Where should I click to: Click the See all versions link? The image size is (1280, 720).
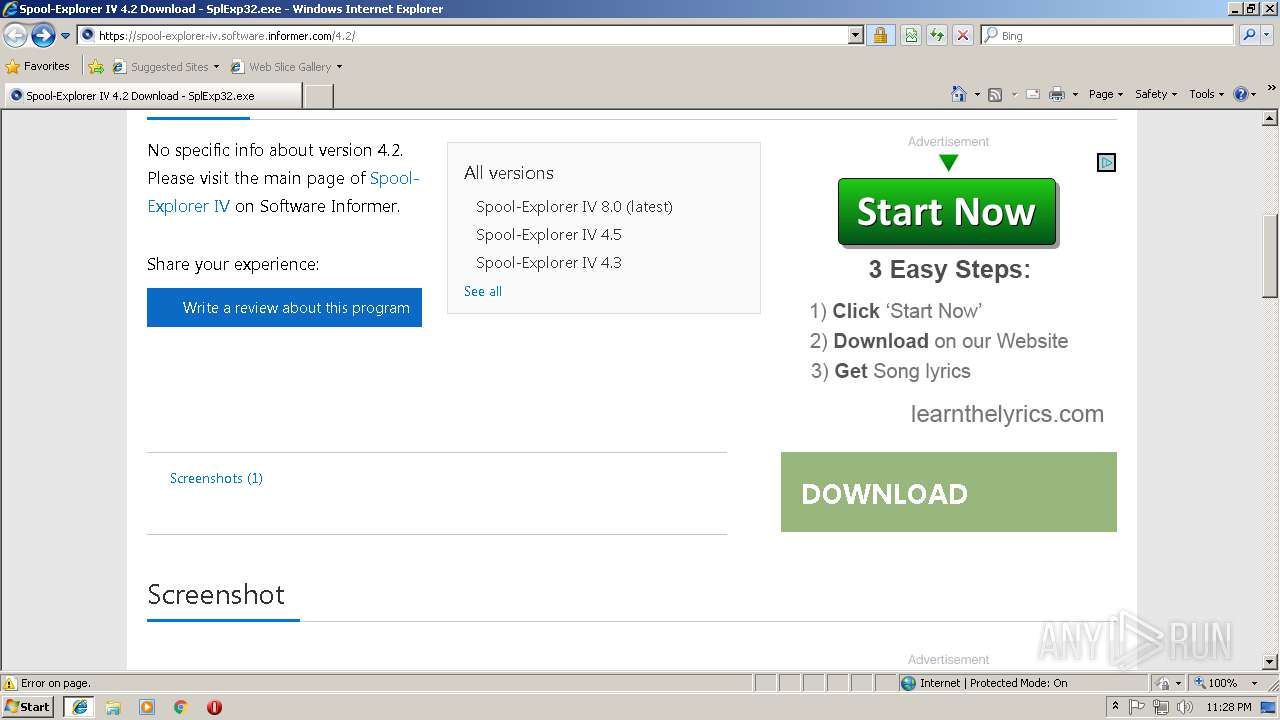(x=483, y=291)
